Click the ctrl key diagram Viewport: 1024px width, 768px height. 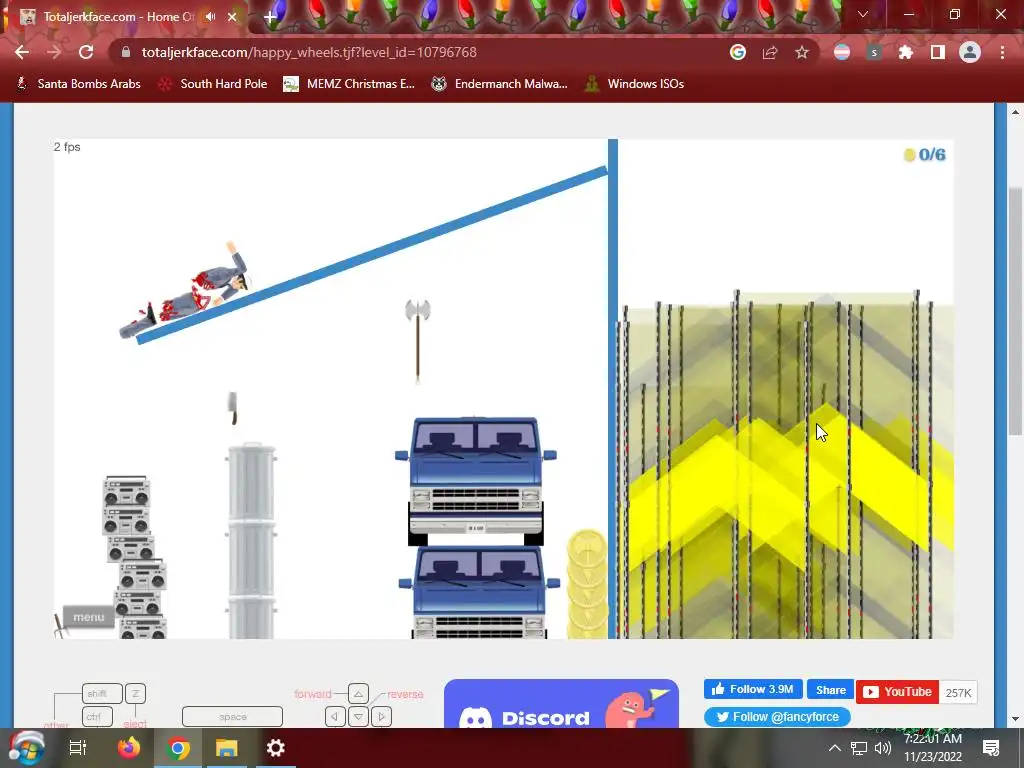(97, 716)
